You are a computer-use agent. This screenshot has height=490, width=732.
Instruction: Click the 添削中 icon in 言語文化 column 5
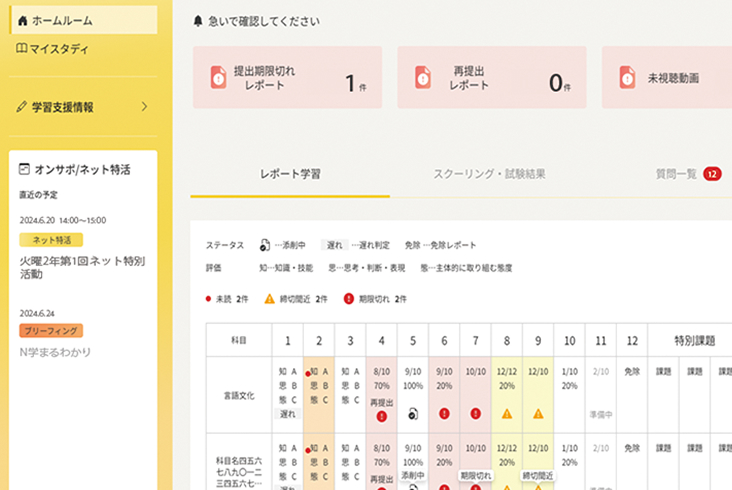[411, 412]
